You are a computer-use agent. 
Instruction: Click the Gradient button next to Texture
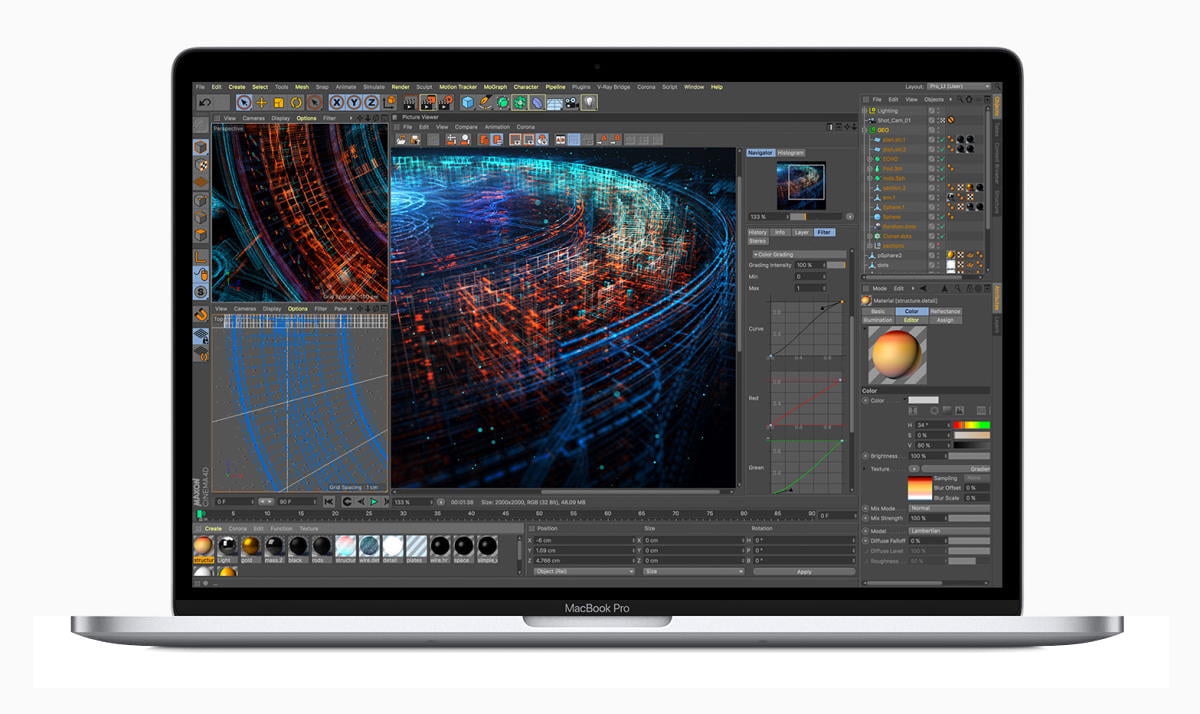click(978, 467)
